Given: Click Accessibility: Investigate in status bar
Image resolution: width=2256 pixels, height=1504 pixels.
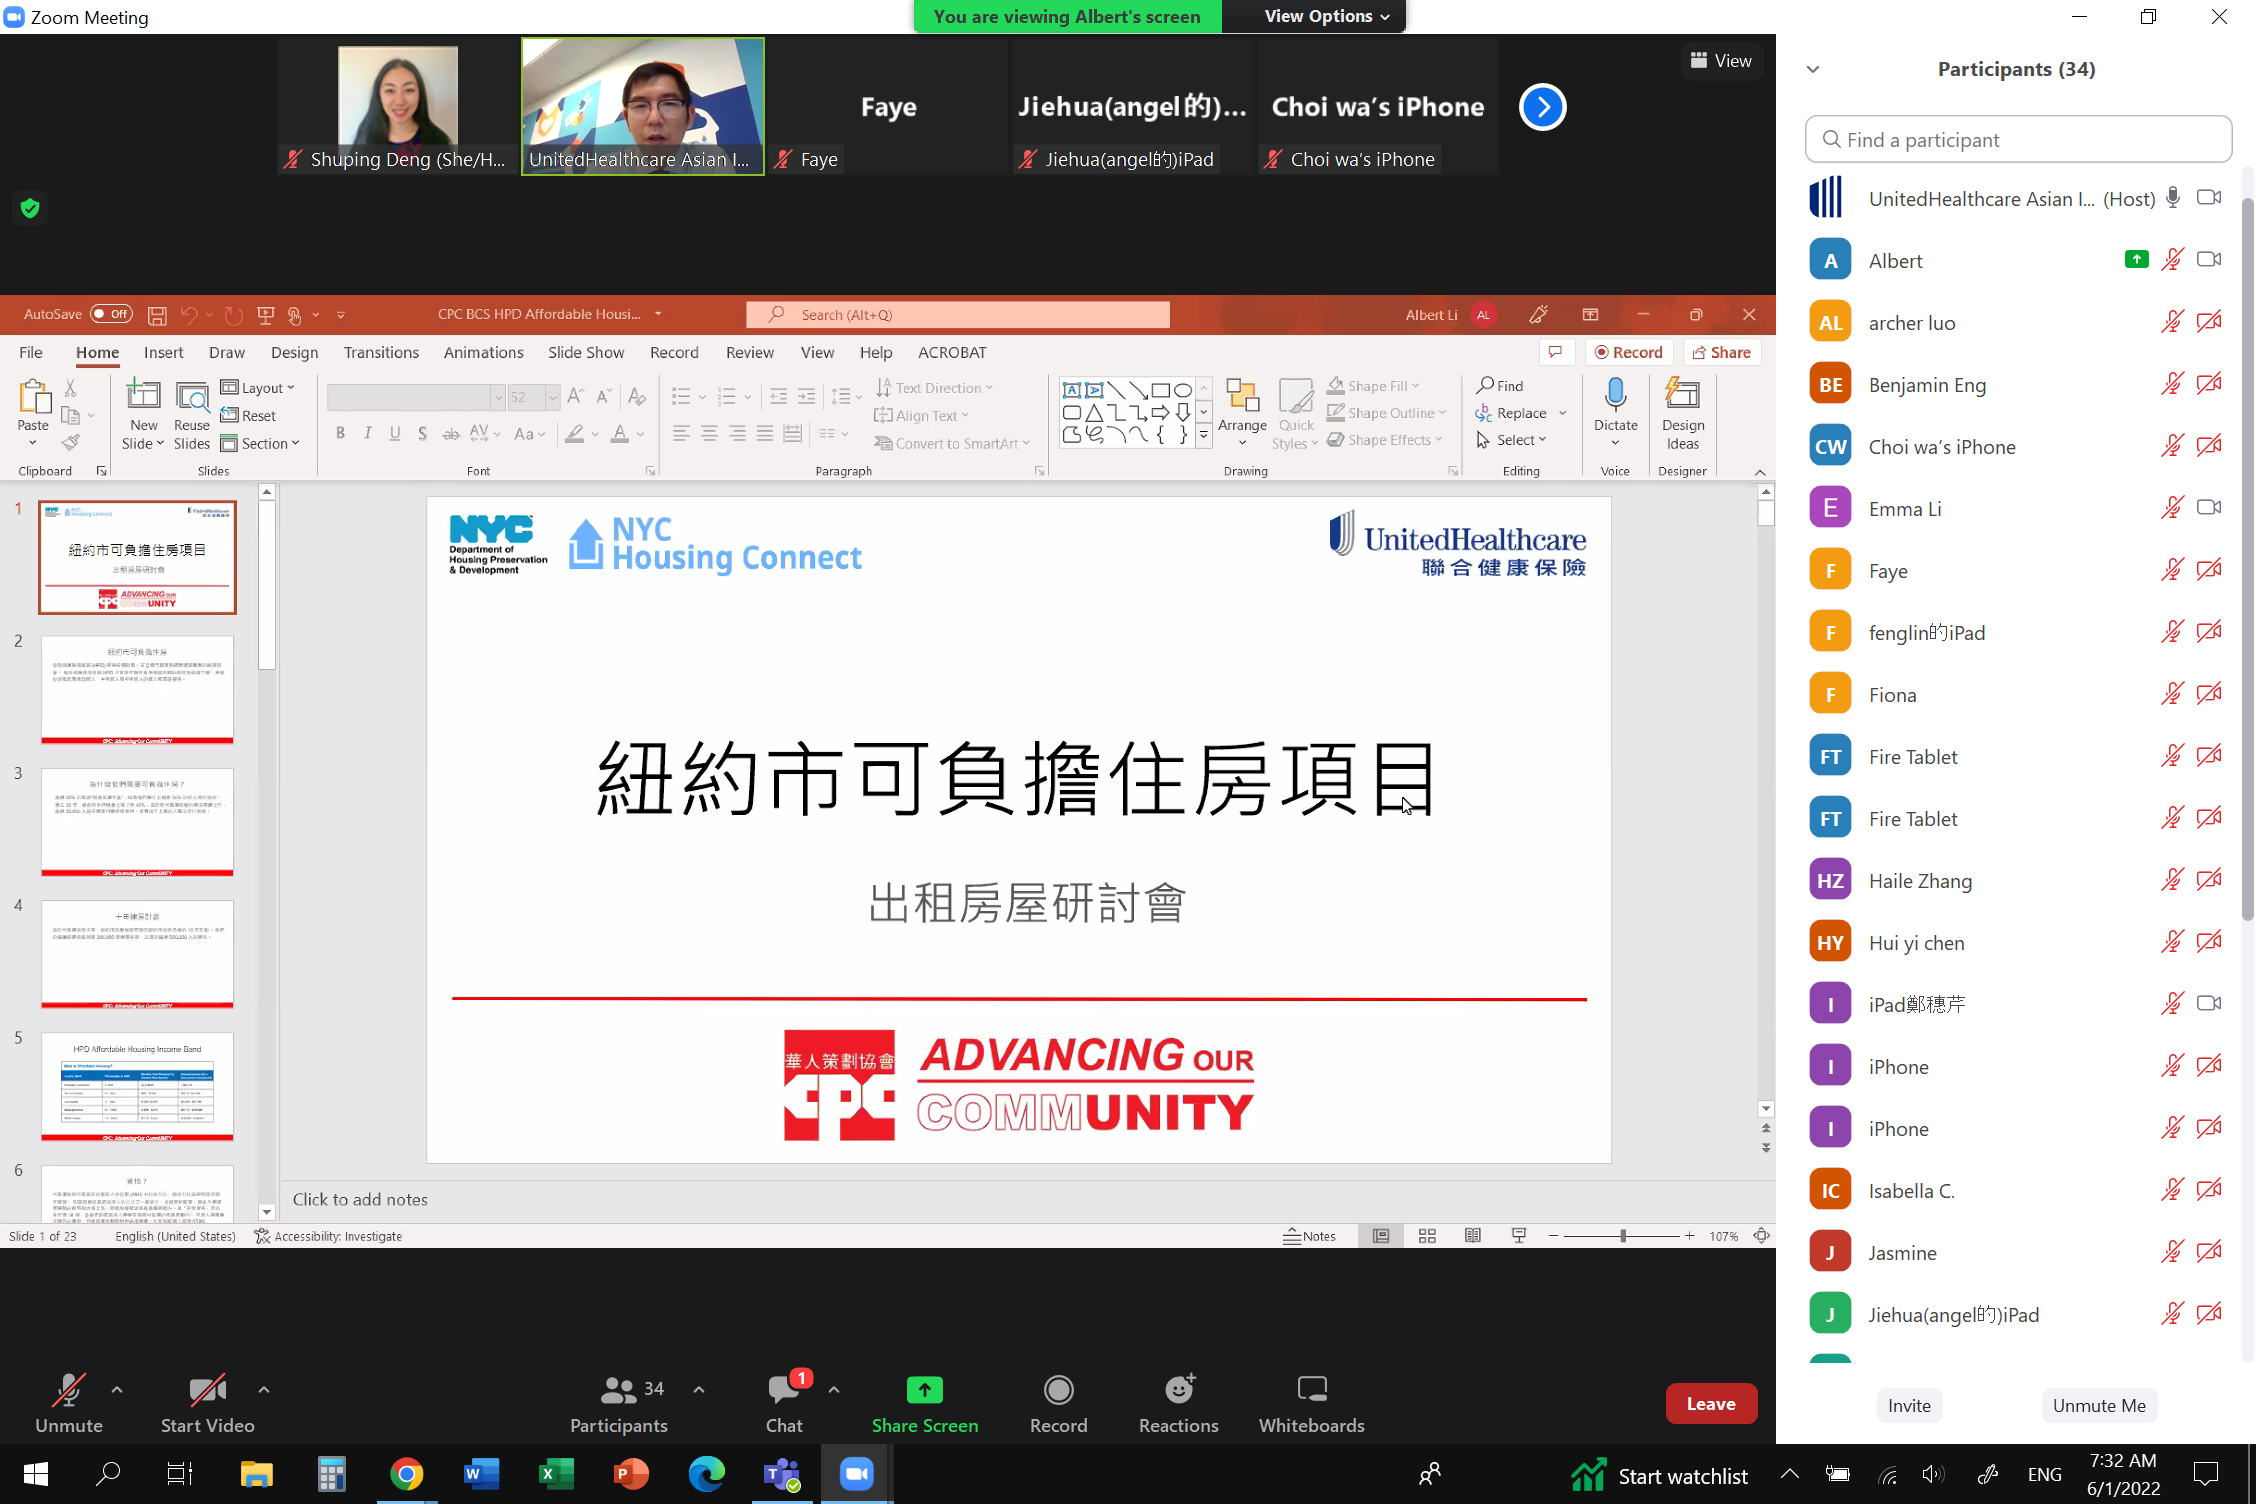Looking at the screenshot, I should pos(328,1236).
